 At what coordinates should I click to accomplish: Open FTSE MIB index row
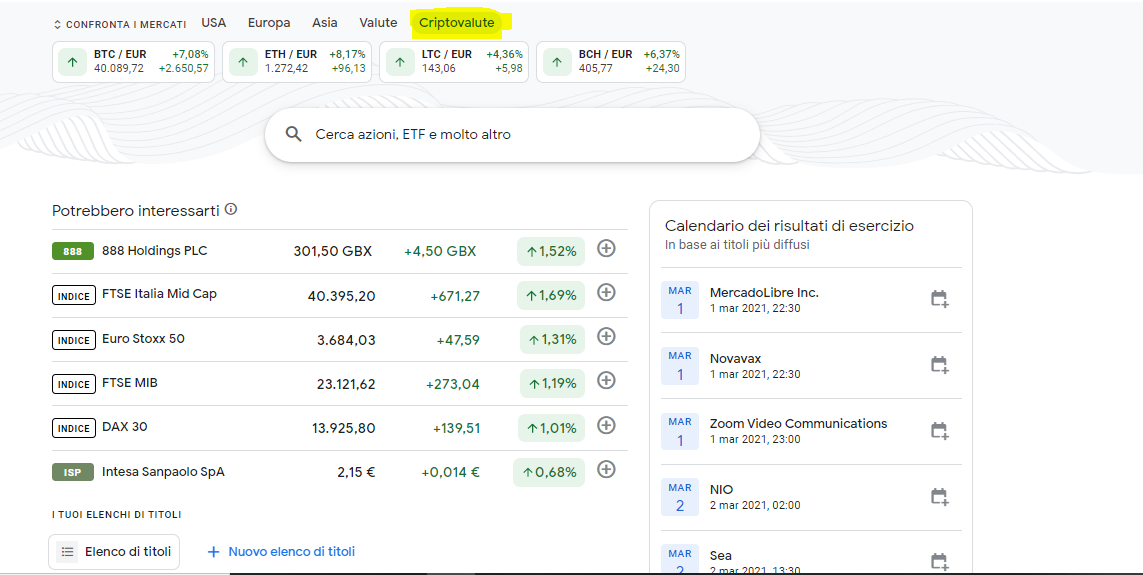pyautogui.click(x=340, y=383)
